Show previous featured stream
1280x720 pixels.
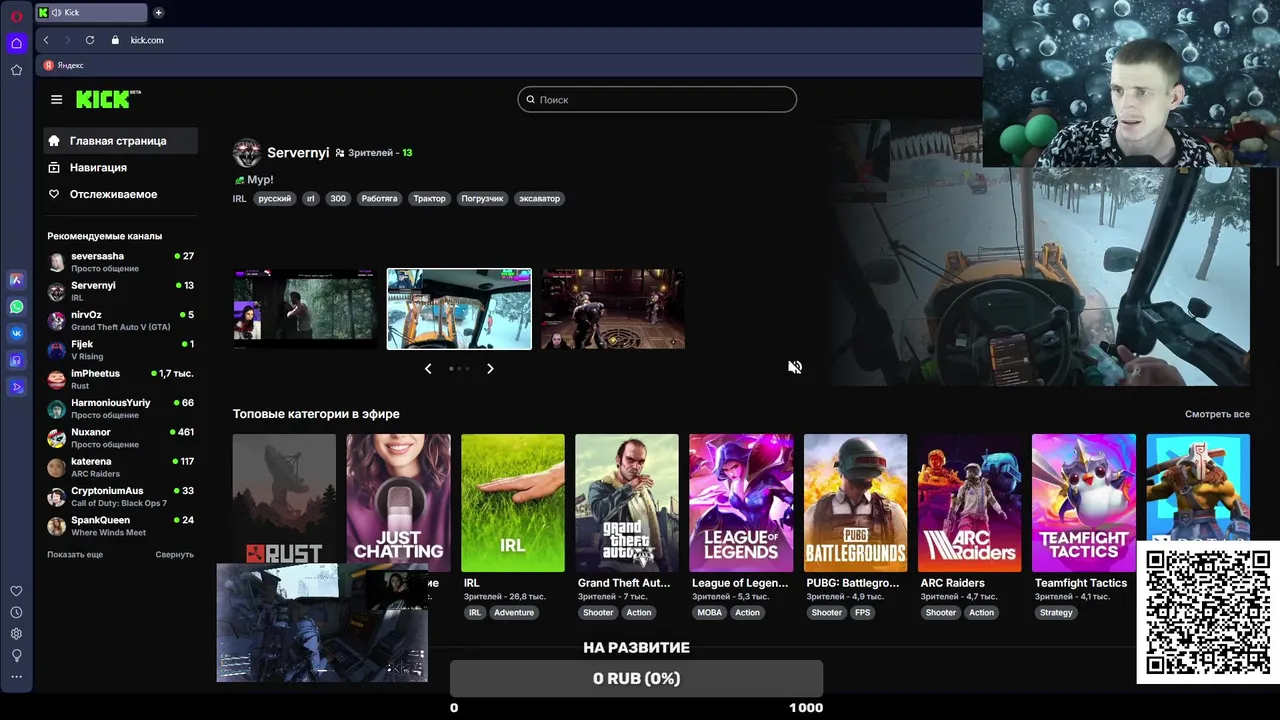428,369
